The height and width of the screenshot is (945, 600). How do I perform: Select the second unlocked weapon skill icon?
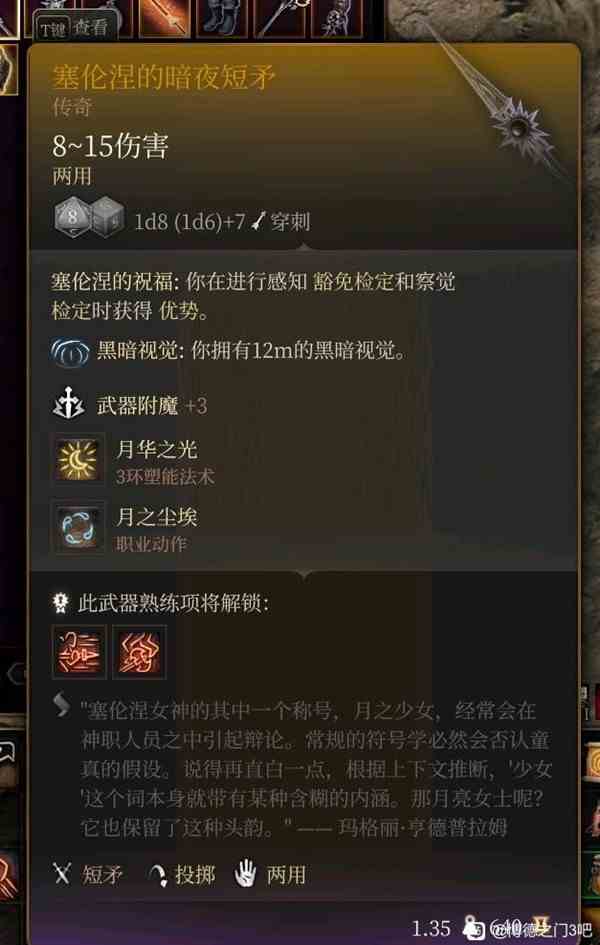[139, 652]
